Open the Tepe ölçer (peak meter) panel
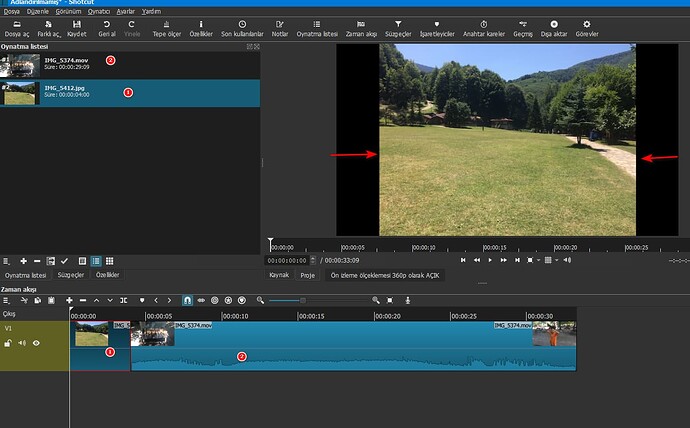This screenshot has height=428, width=690. (167, 29)
